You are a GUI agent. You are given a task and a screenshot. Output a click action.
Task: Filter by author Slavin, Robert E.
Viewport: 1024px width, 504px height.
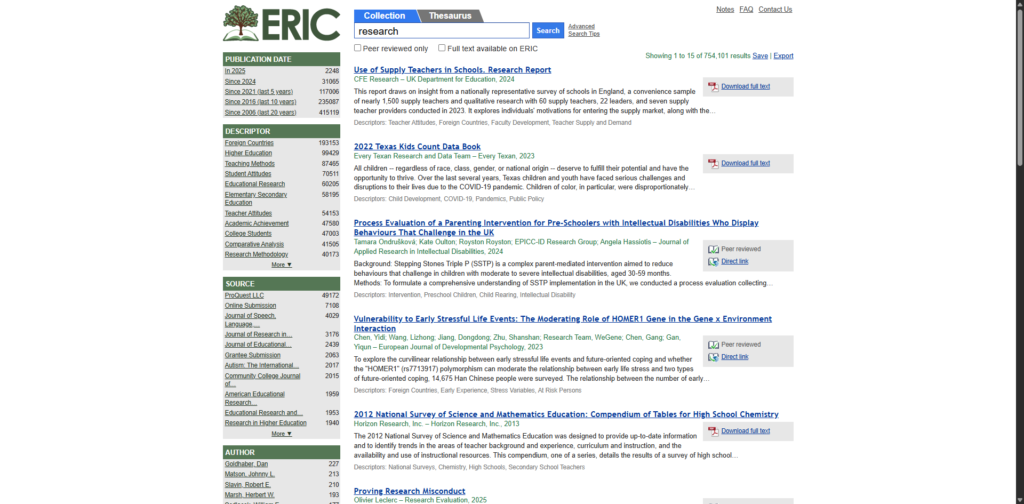(x=249, y=485)
